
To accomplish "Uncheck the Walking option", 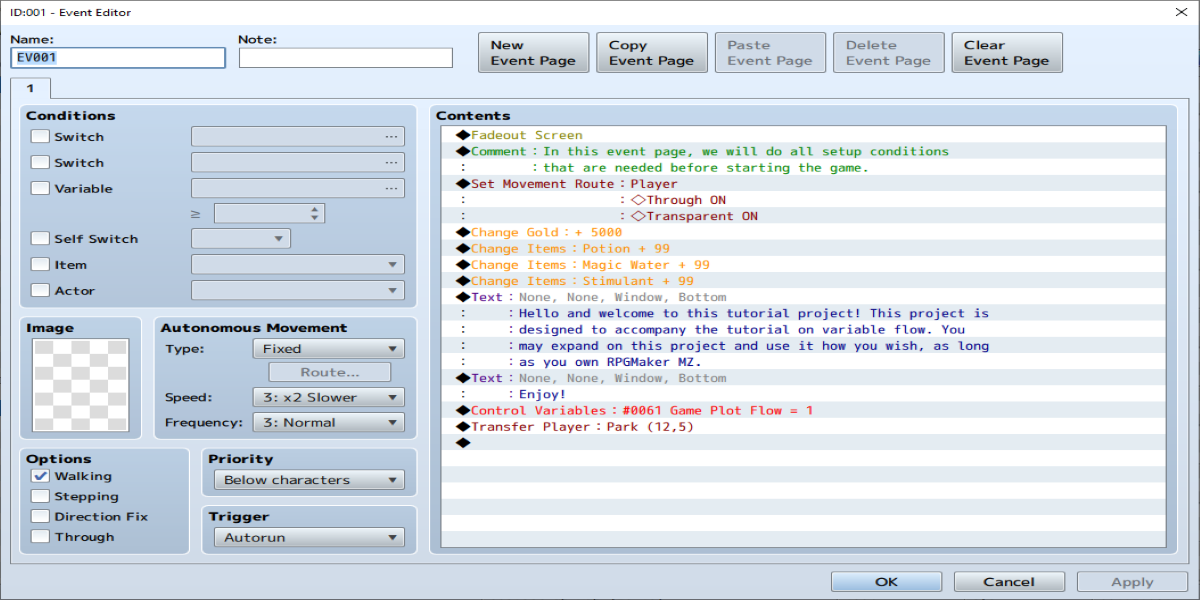I will pos(40,476).
